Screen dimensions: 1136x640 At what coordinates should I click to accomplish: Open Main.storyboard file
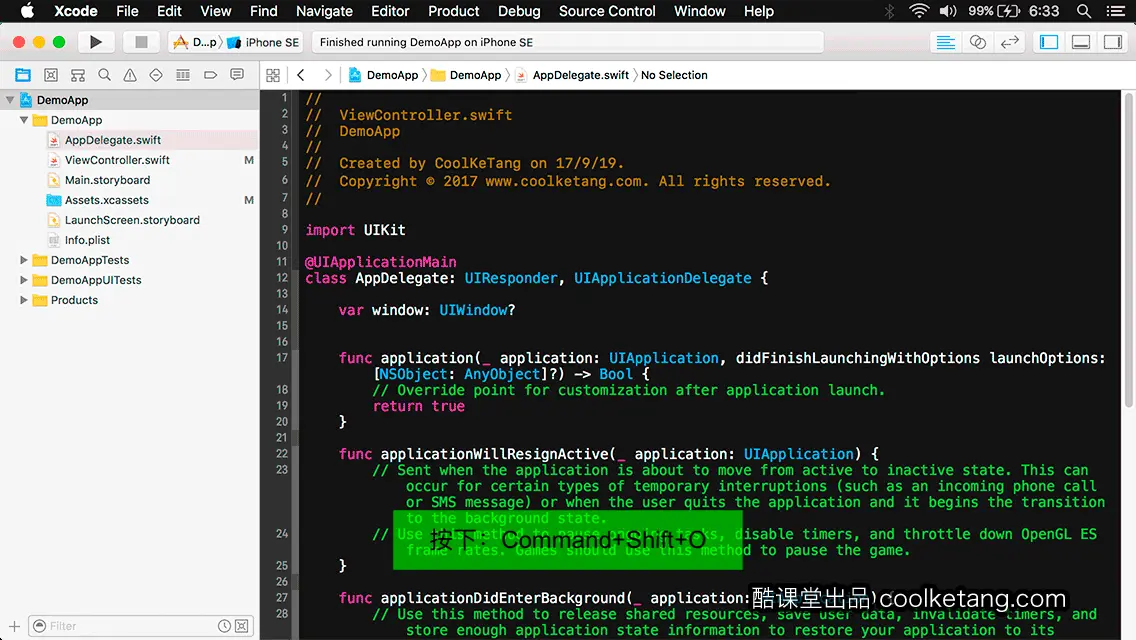click(107, 180)
